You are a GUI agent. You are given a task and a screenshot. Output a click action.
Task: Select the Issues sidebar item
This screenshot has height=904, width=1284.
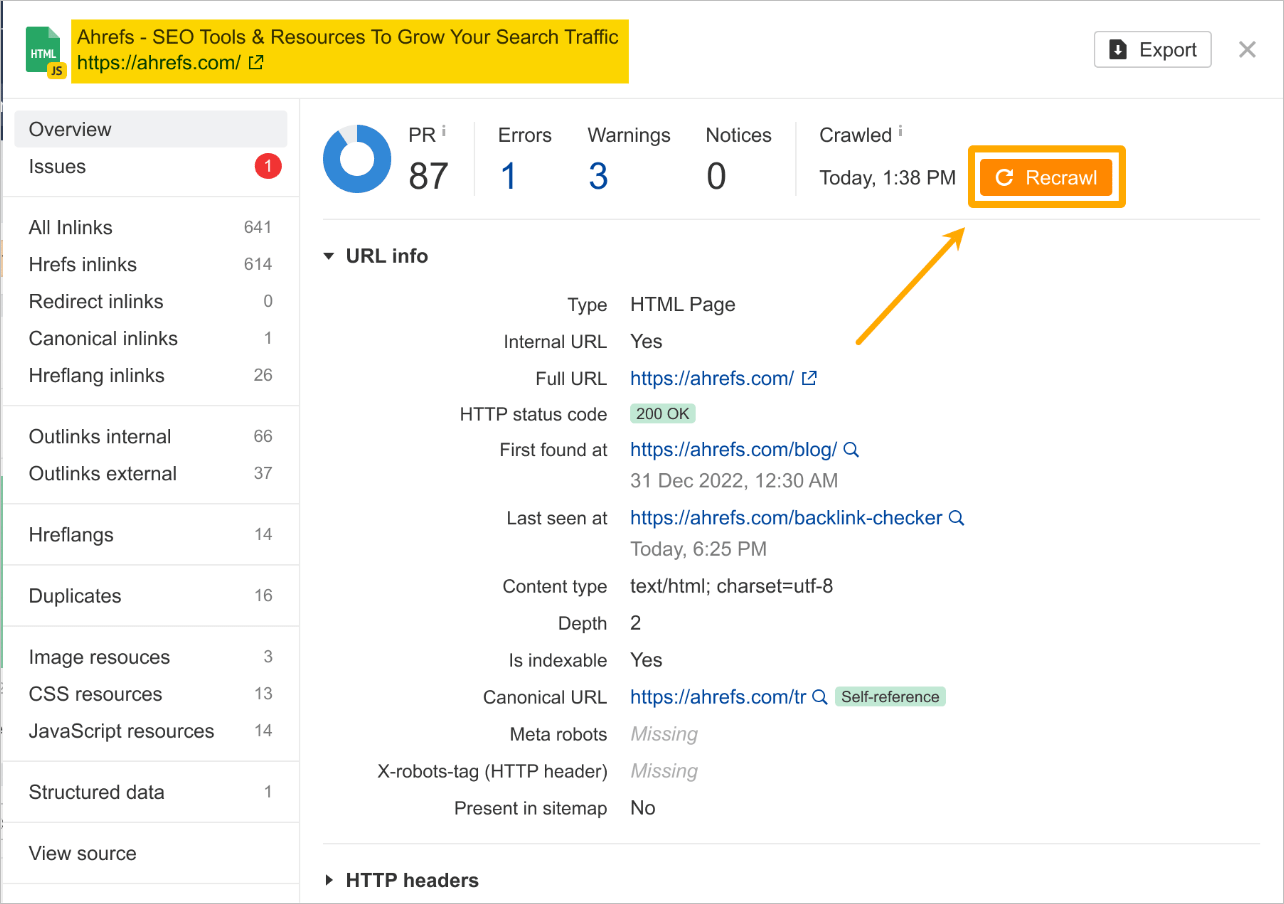pos(57,167)
